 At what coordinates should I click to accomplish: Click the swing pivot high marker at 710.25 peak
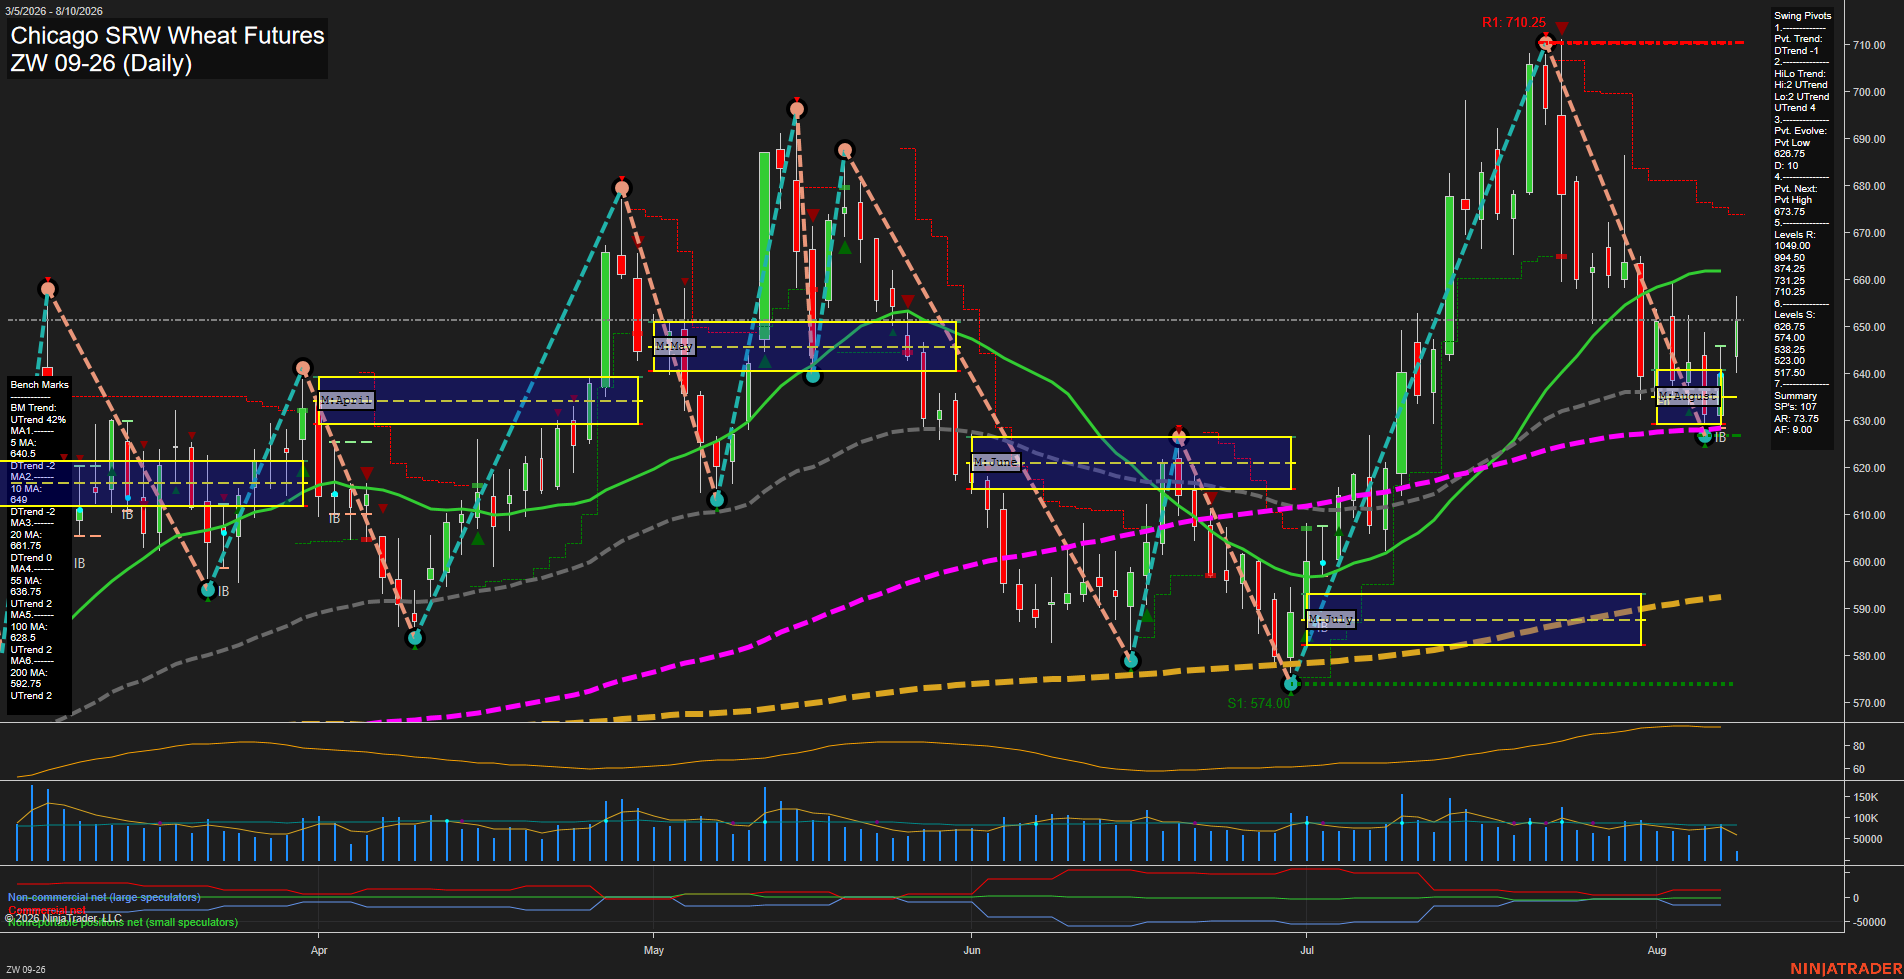click(x=1547, y=43)
